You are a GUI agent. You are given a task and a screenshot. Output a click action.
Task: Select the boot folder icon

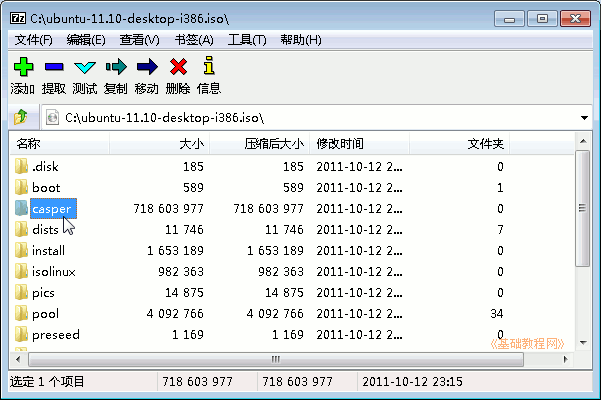pos(21,187)
